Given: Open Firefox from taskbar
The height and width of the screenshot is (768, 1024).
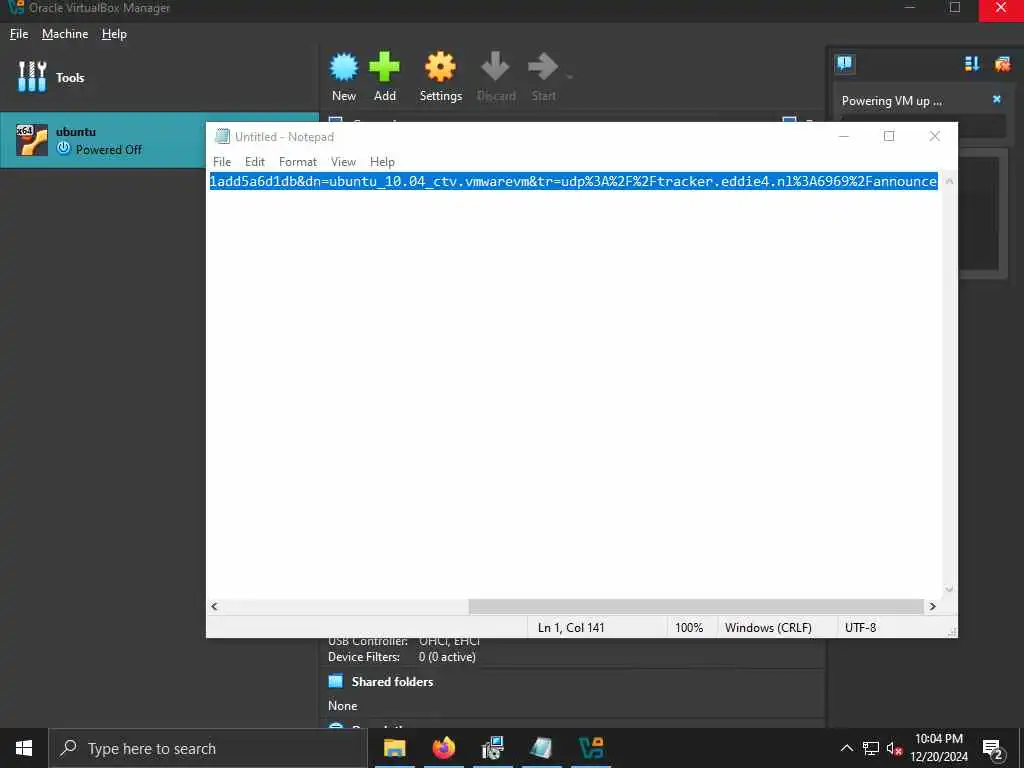Looking at the screenshot, I should pos(443,748).
